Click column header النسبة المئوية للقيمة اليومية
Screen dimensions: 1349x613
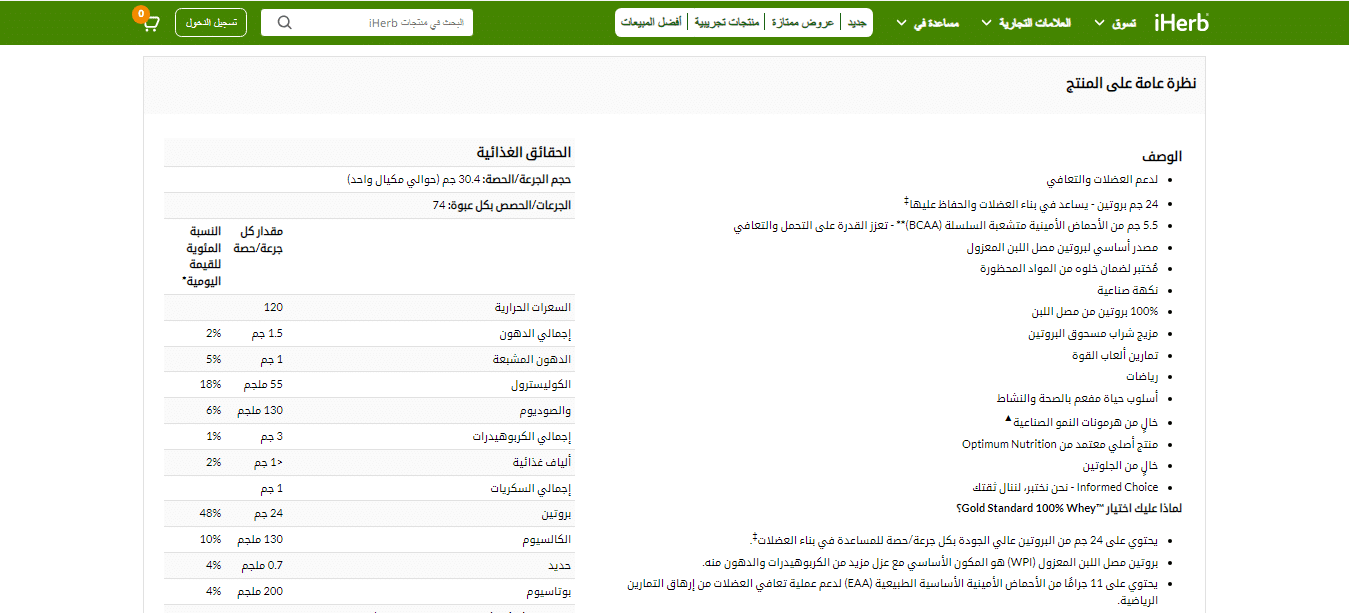point(201,257)
